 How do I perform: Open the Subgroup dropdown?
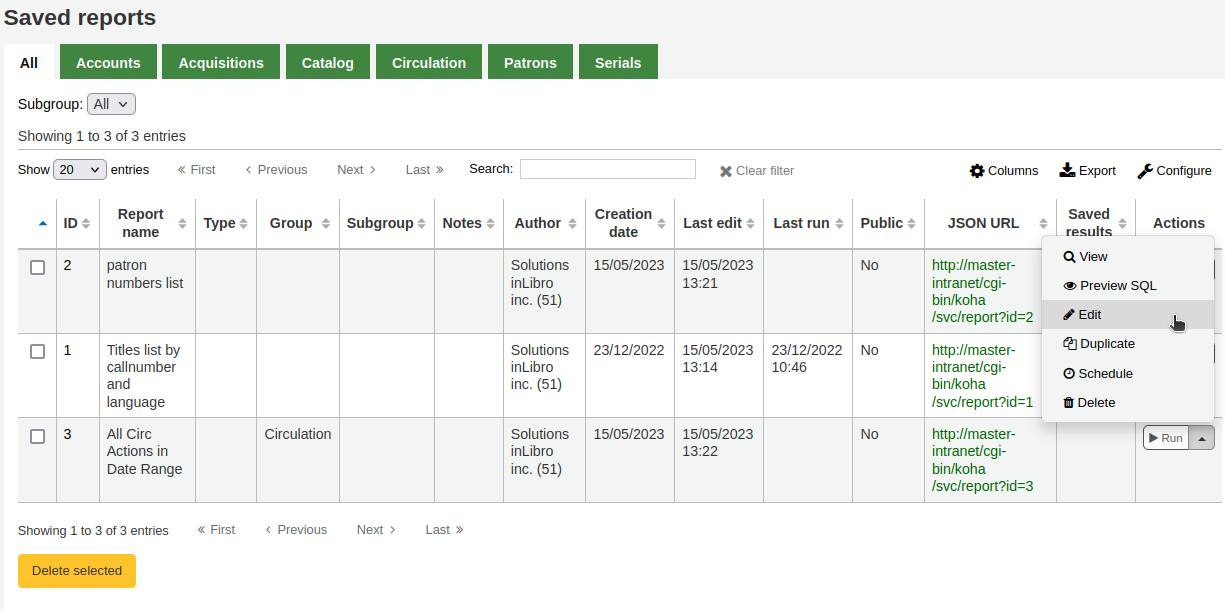tap(111, 104)
